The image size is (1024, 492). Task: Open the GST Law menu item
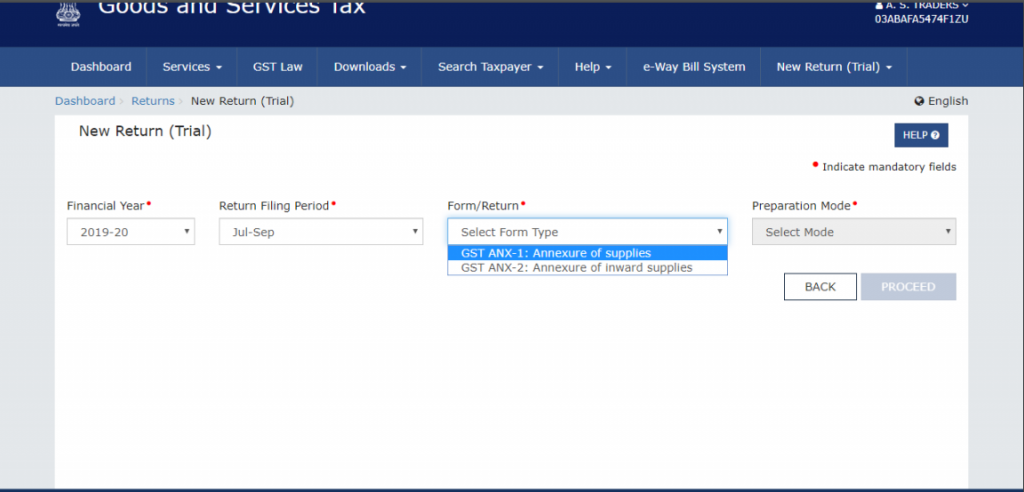278,67
